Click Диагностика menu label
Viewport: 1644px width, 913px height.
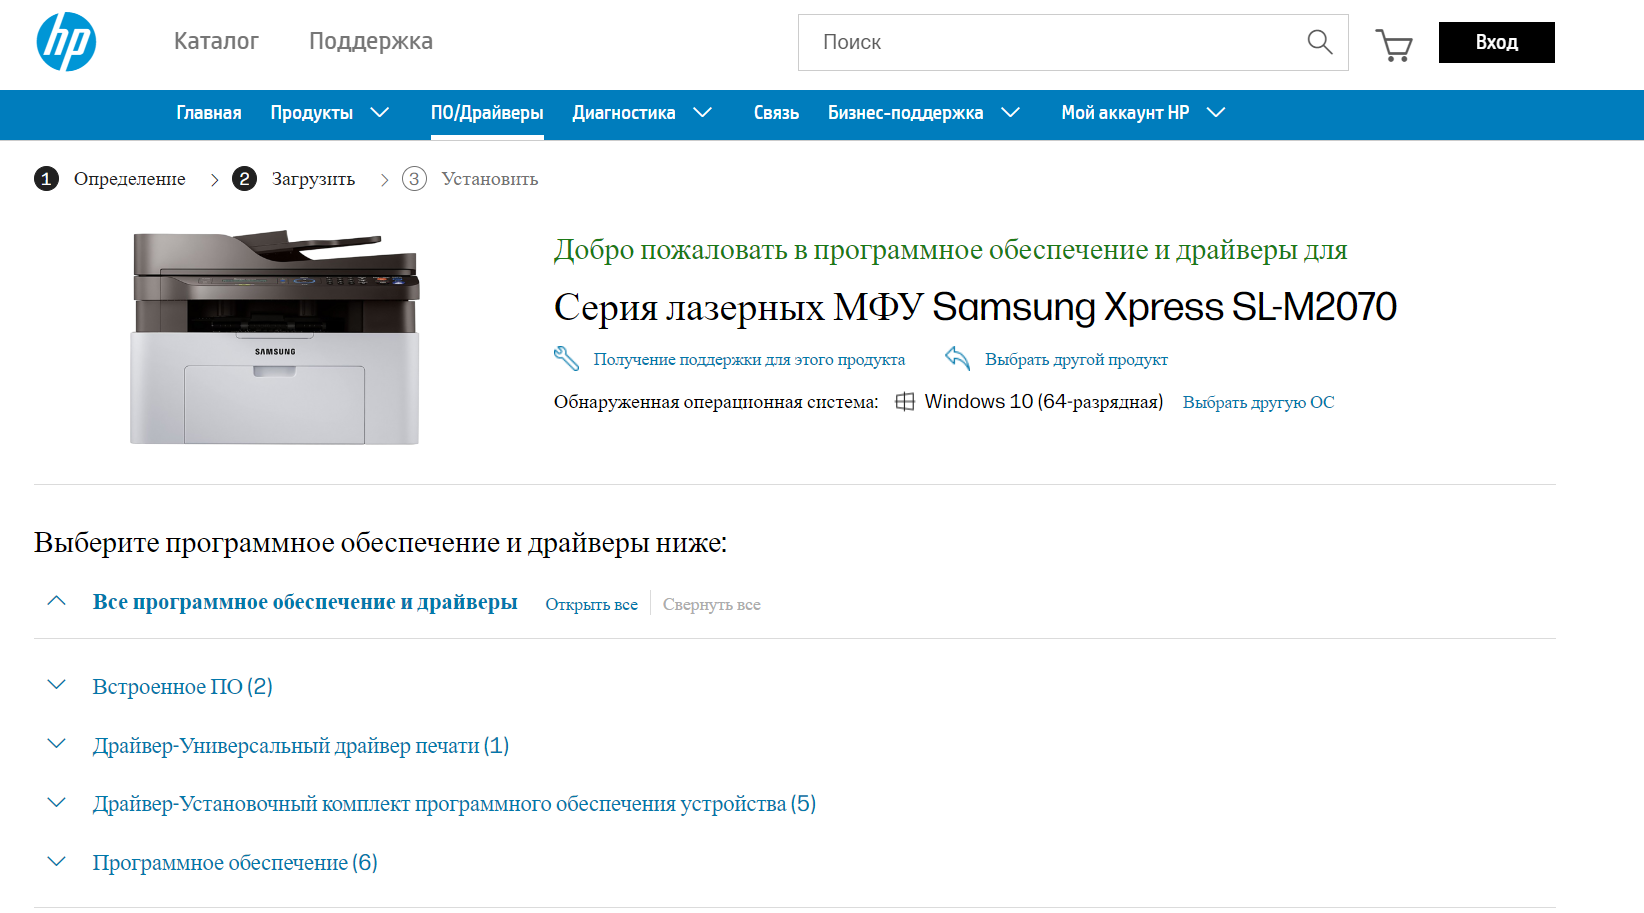pos(624,113)
